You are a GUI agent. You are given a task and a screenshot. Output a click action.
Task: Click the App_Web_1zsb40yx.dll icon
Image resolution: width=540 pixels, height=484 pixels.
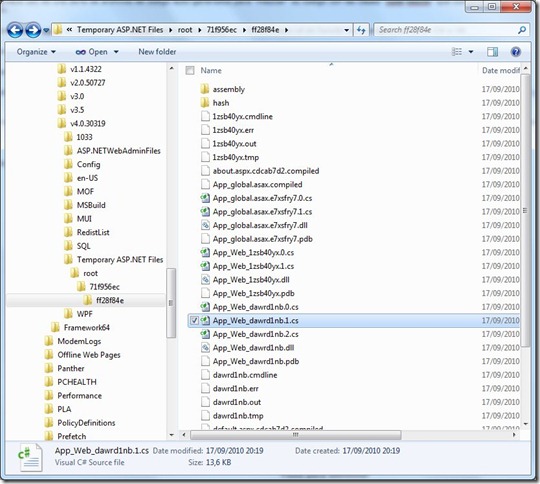point(205,280)
